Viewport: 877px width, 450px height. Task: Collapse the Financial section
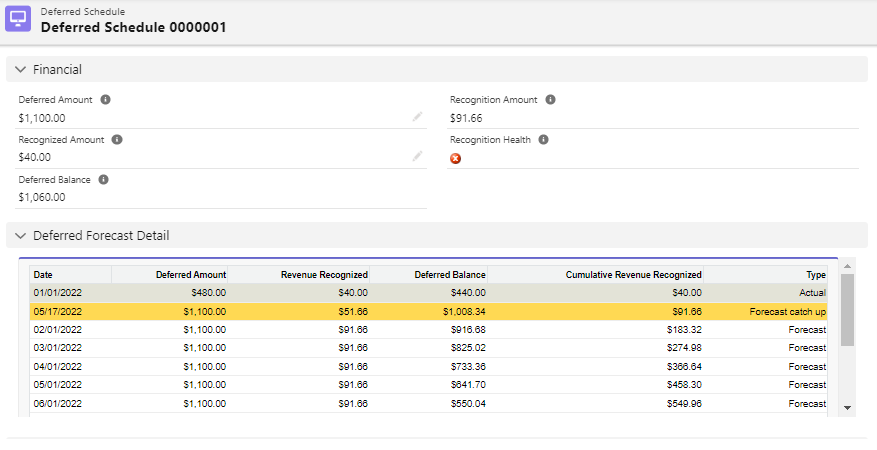click(21, 70)
